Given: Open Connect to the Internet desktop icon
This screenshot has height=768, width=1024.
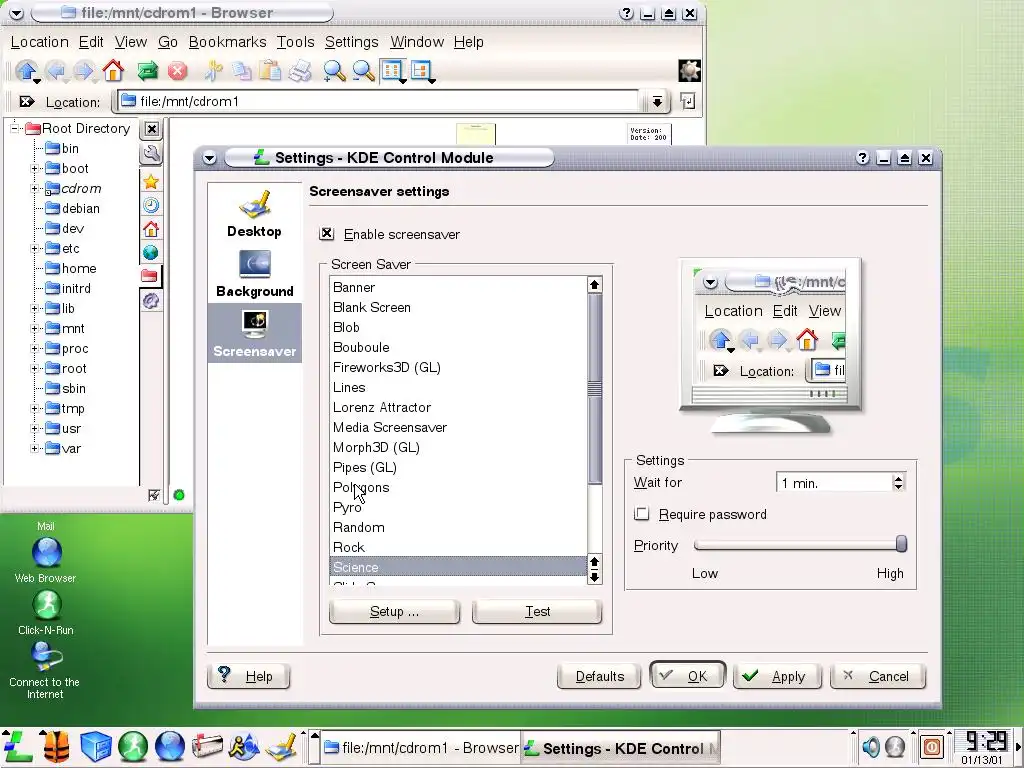Looking at the screenshot, I should pyautogui.click(x=44, y=671).
